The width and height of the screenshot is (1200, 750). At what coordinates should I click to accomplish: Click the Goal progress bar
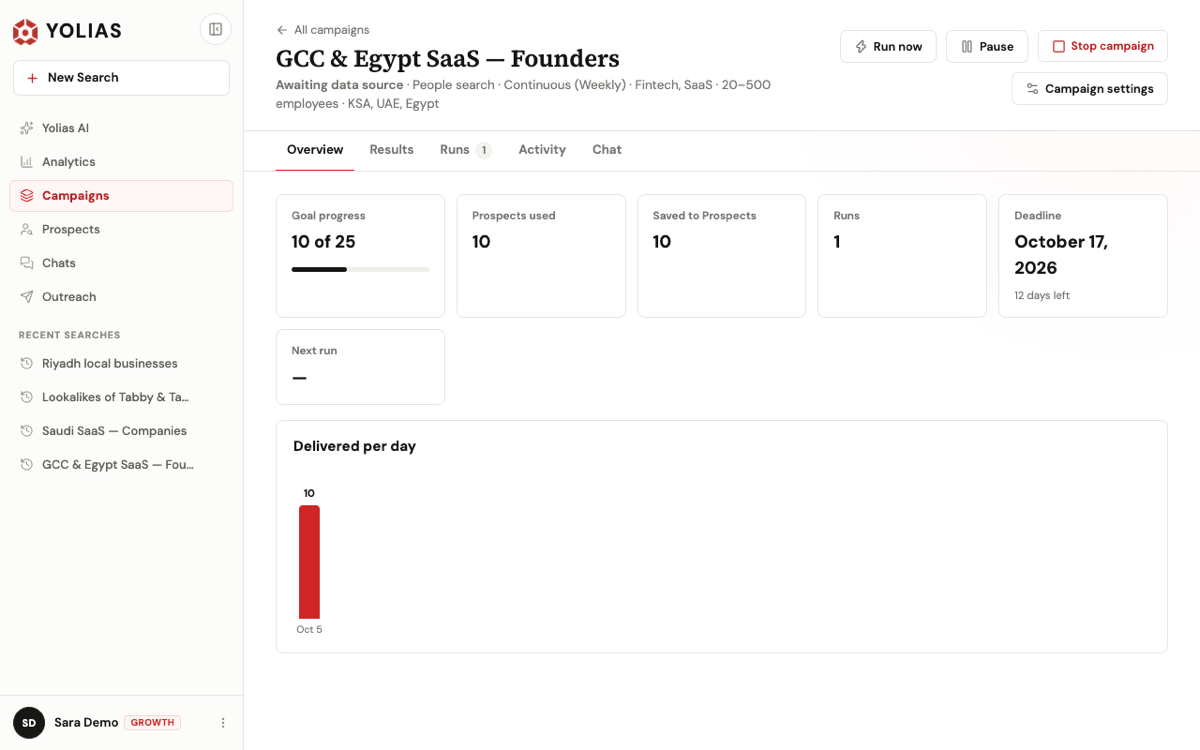click(x=360, y=269)
